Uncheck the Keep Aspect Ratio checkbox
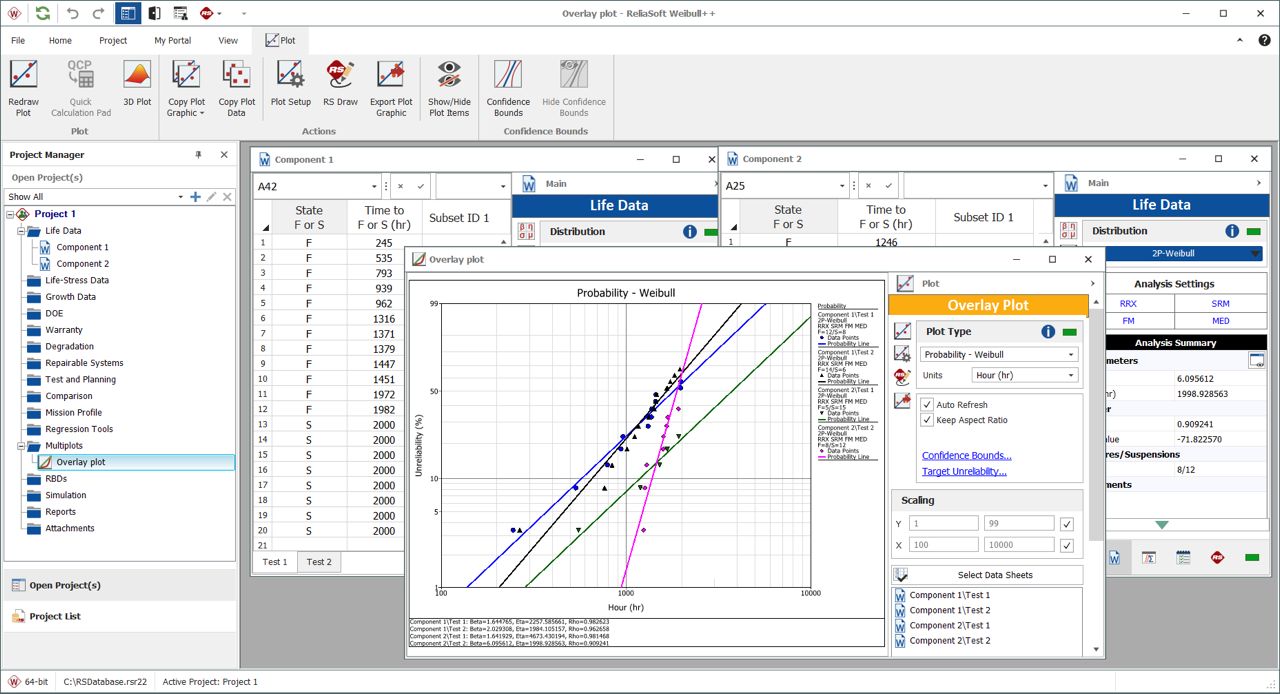This screenshot has height=694, width=1280. [x=927, y=421]
